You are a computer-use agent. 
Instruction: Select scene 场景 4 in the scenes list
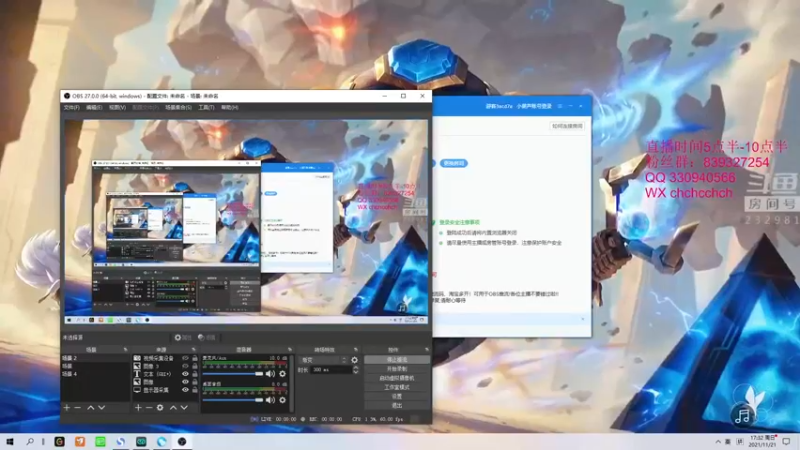pyautogui.click(x=95, y=374)
